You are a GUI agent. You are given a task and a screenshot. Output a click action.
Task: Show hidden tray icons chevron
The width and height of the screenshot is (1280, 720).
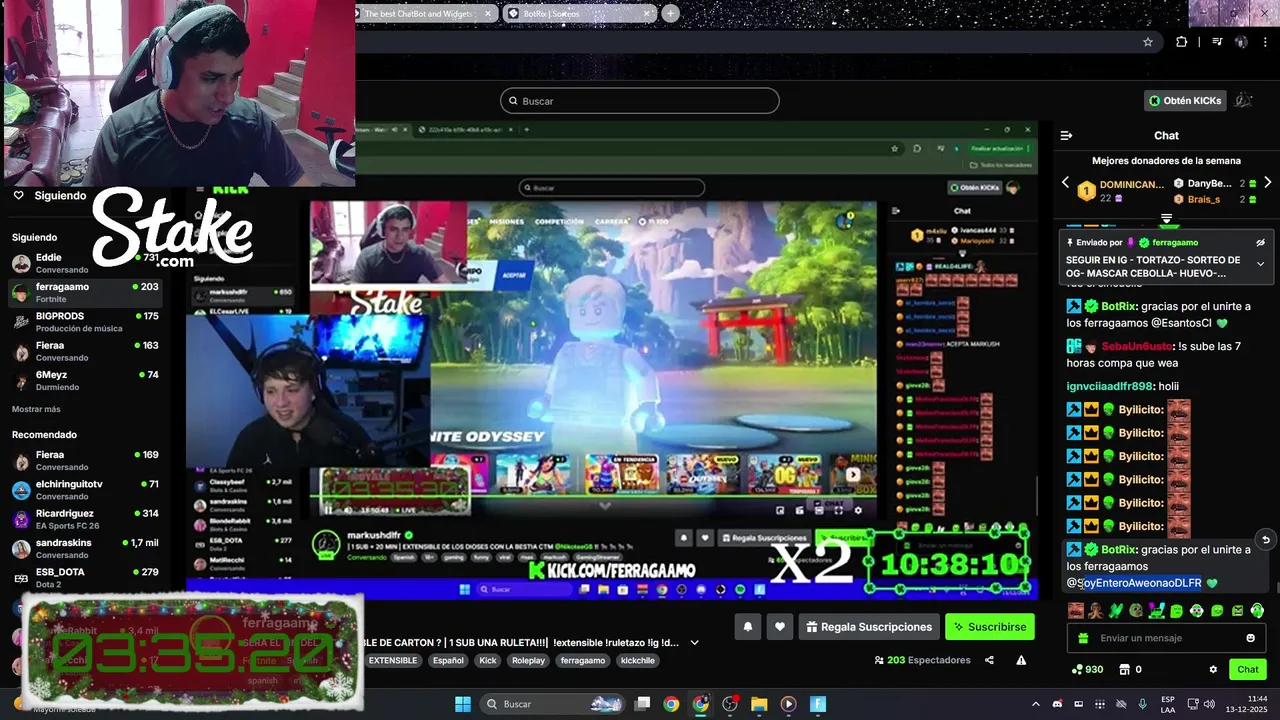pyautogui.click(x=1037, y=704)
